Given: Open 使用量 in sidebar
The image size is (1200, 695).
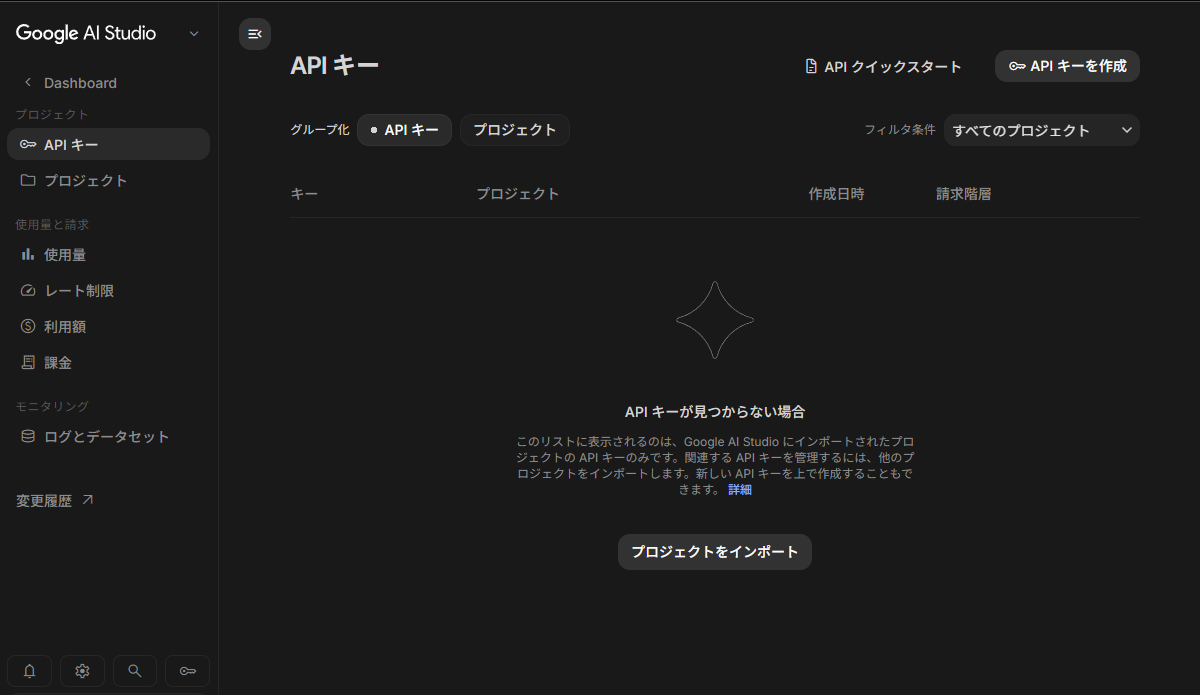Looking at the screenshot, I should [108, 255].
